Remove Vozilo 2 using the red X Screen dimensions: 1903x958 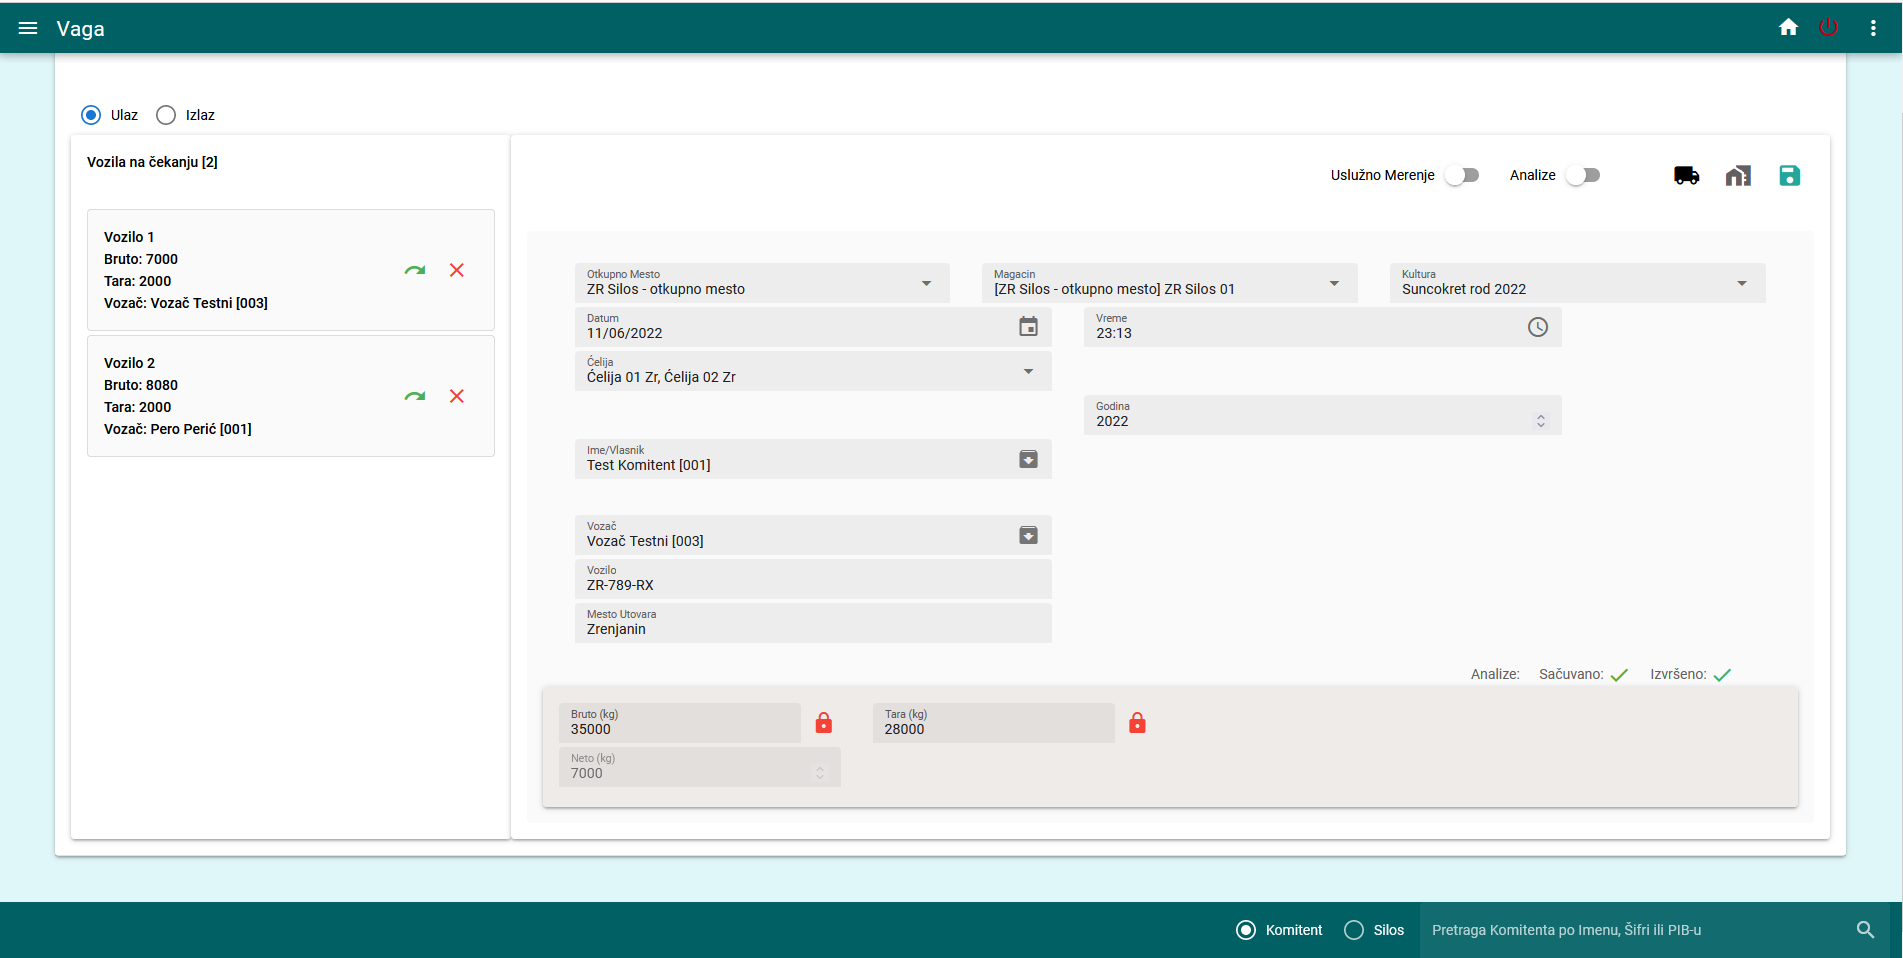click(457, 396)
